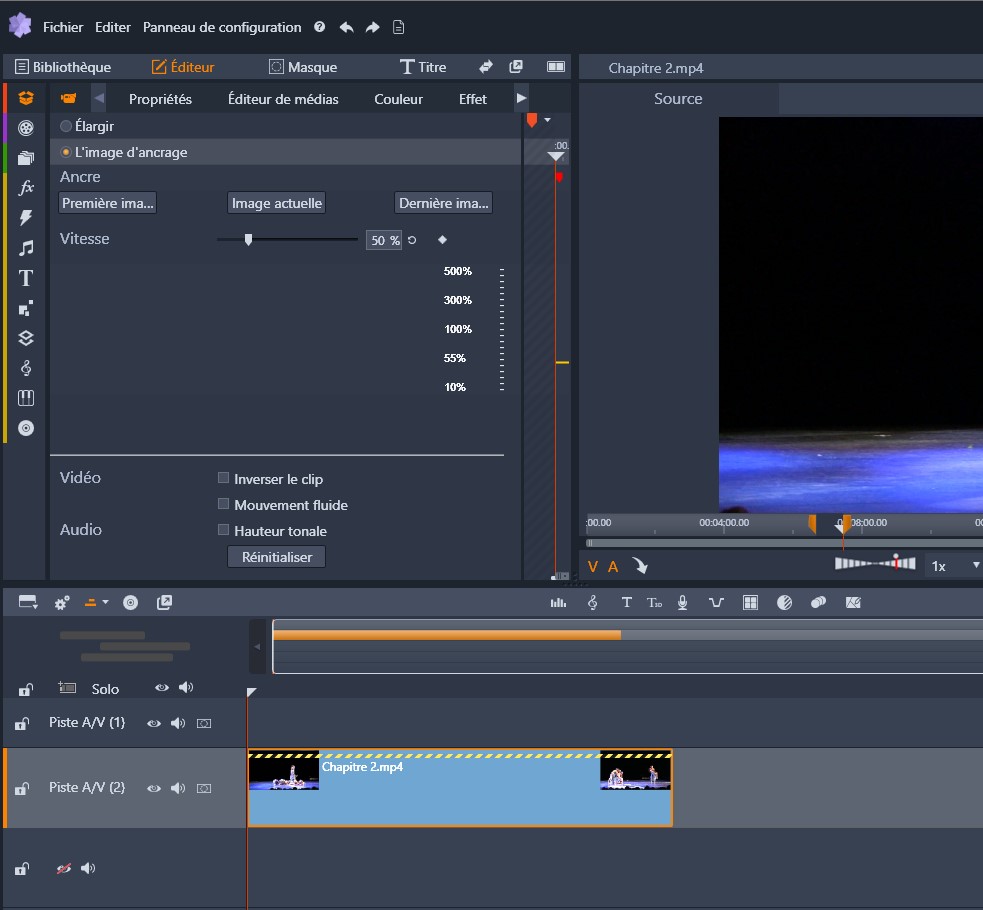Click the fx effects sidebar icon
Screen dimensions: 983x910
[26, 187]
